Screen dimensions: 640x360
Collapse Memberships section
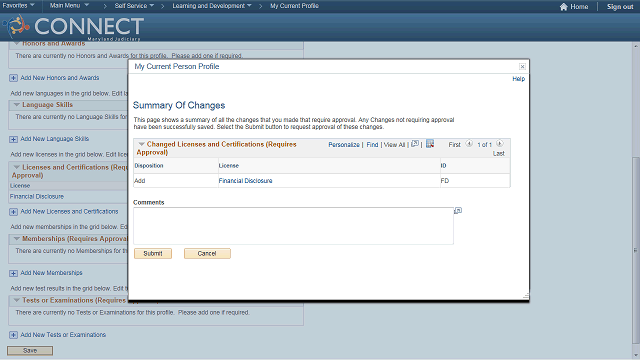coord(17,238)
